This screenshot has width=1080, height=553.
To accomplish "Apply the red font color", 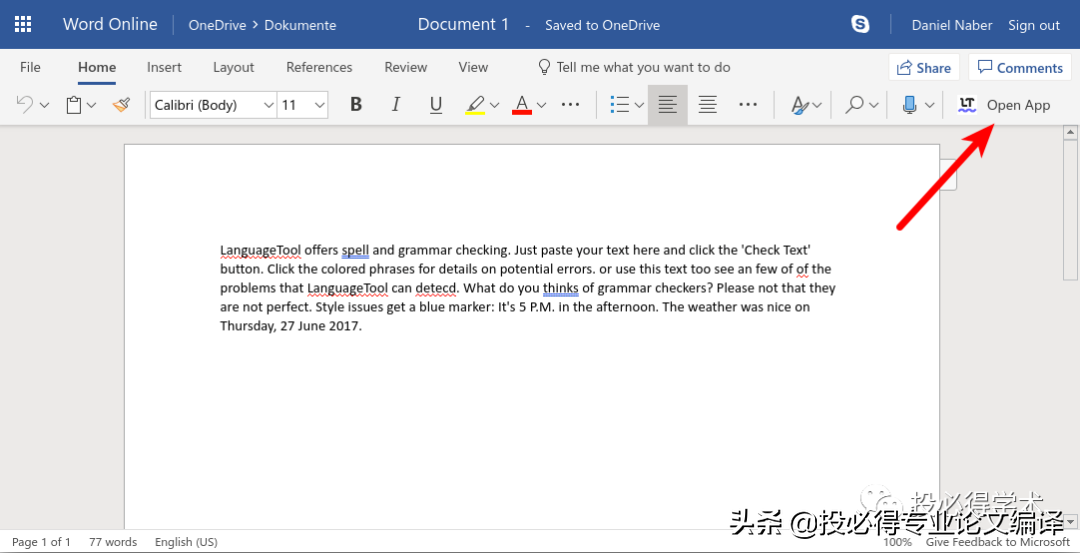I will pos(522,105).
